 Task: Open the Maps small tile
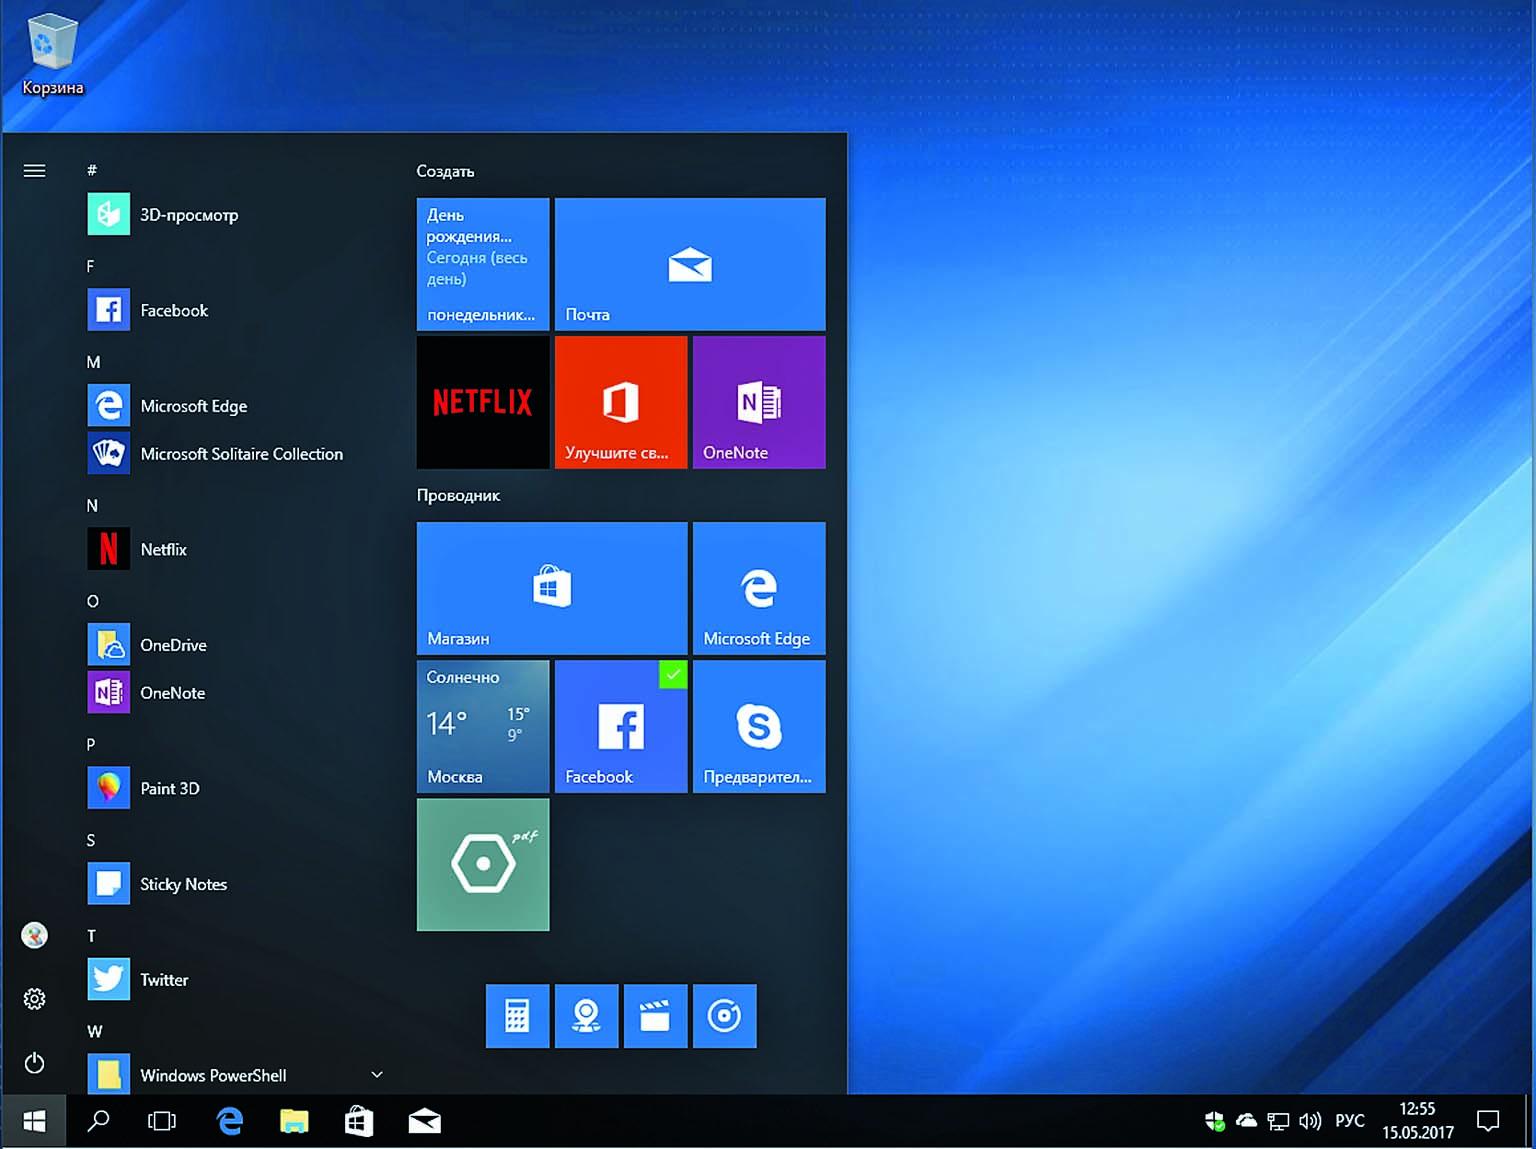pos(586,1016)
